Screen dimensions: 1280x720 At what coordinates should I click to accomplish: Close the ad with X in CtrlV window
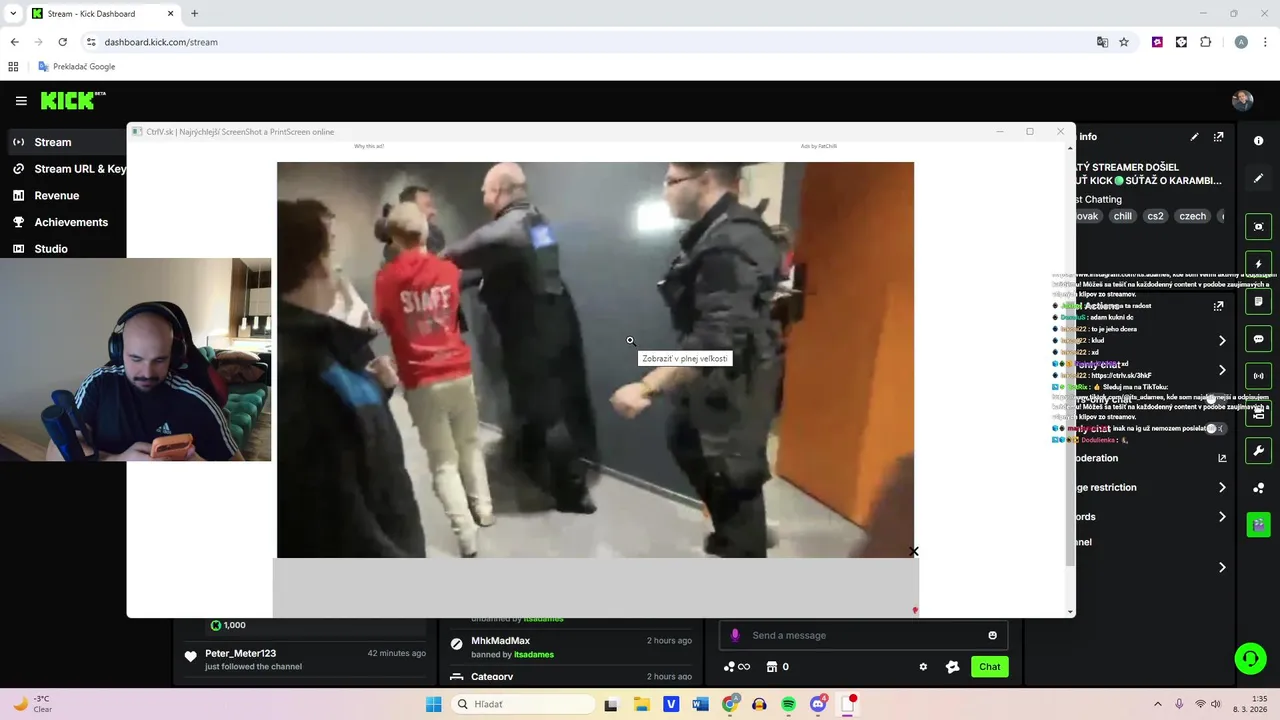coord(913,552)
